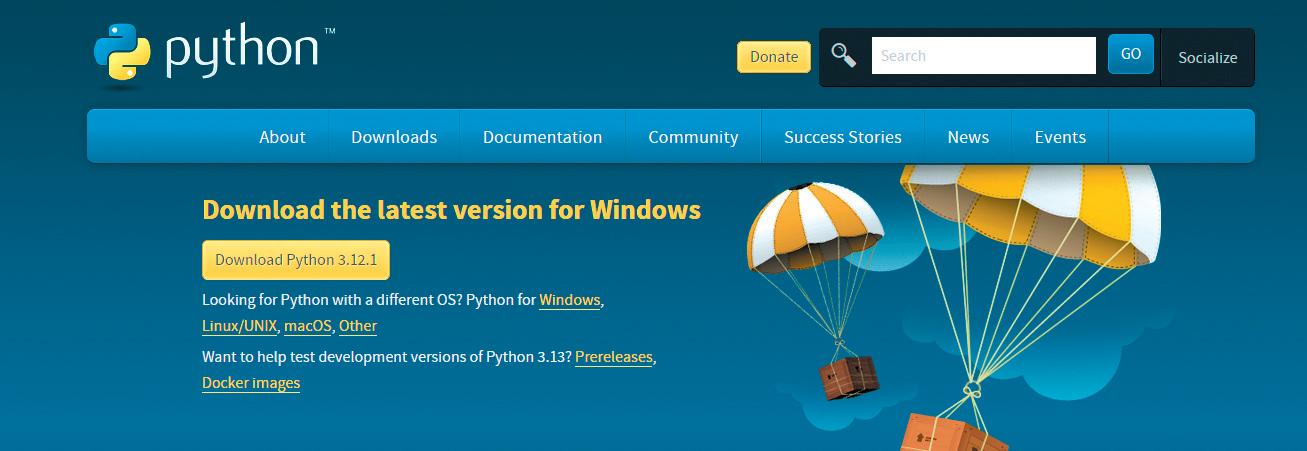Follow the Other OS link
The image size is (1307, 451).
click(358, 326)
